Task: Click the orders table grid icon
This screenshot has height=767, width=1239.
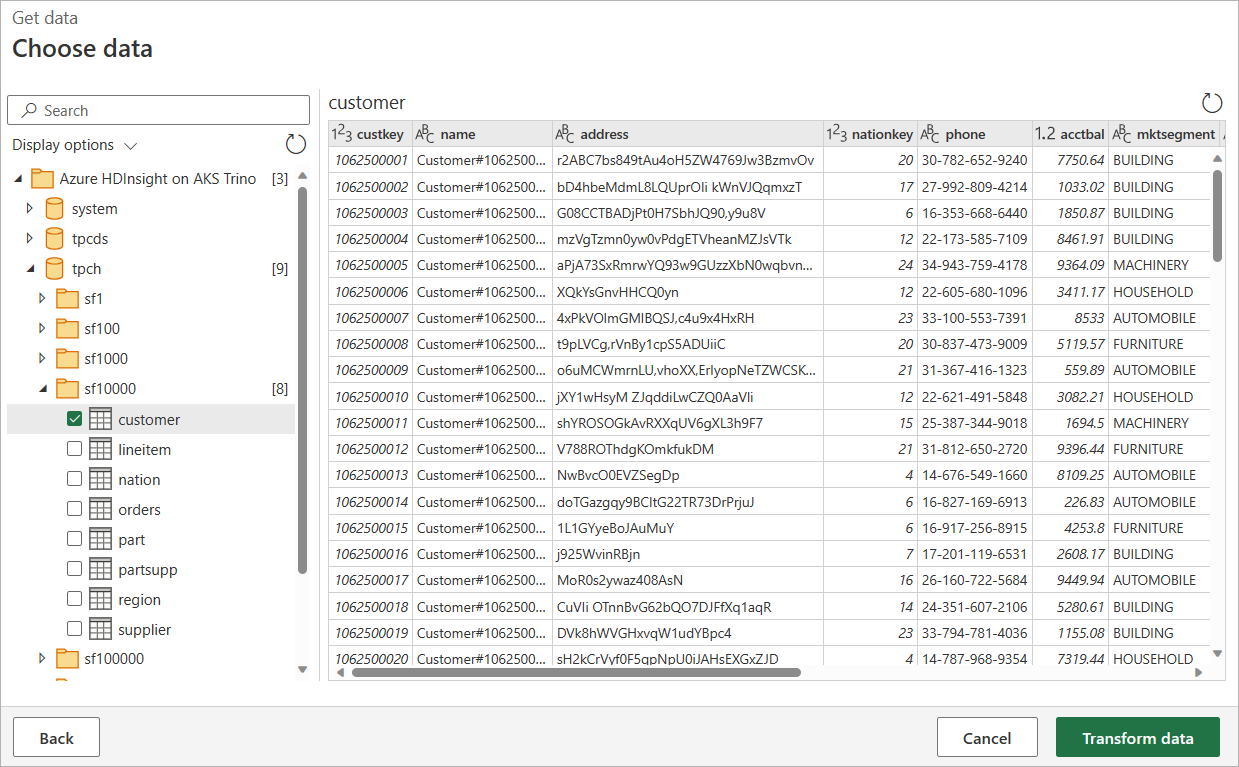Action: pos(100,509)
